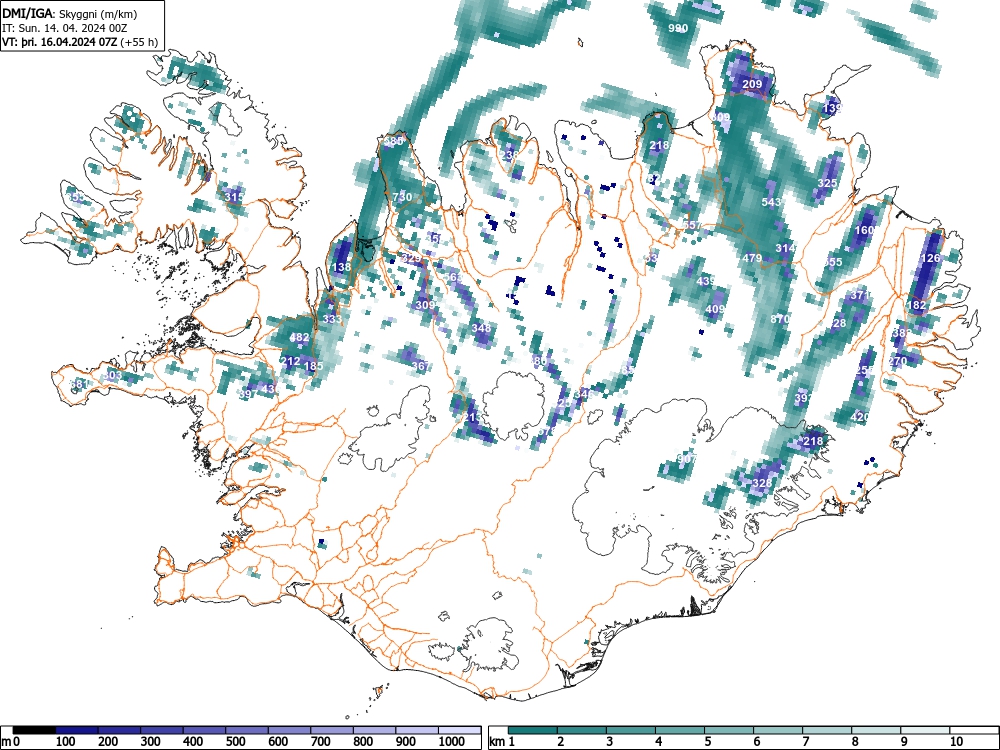1000x750 pixels.
Task: Click the visibility value '479' on the map
Action: point(753,258)
